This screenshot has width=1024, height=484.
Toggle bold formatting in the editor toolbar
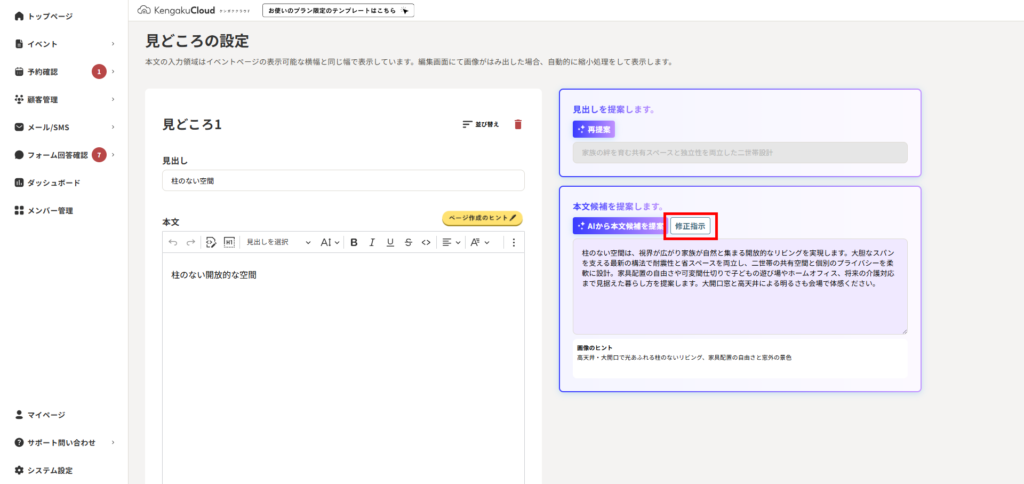tap(353, 242)
